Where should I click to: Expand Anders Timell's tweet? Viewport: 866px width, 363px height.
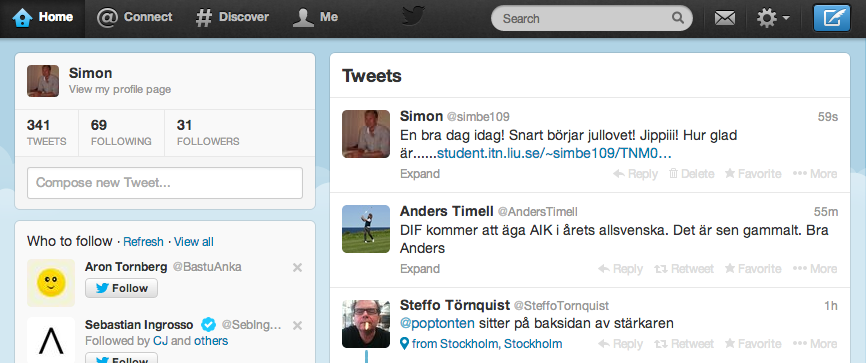coord(420,269)
